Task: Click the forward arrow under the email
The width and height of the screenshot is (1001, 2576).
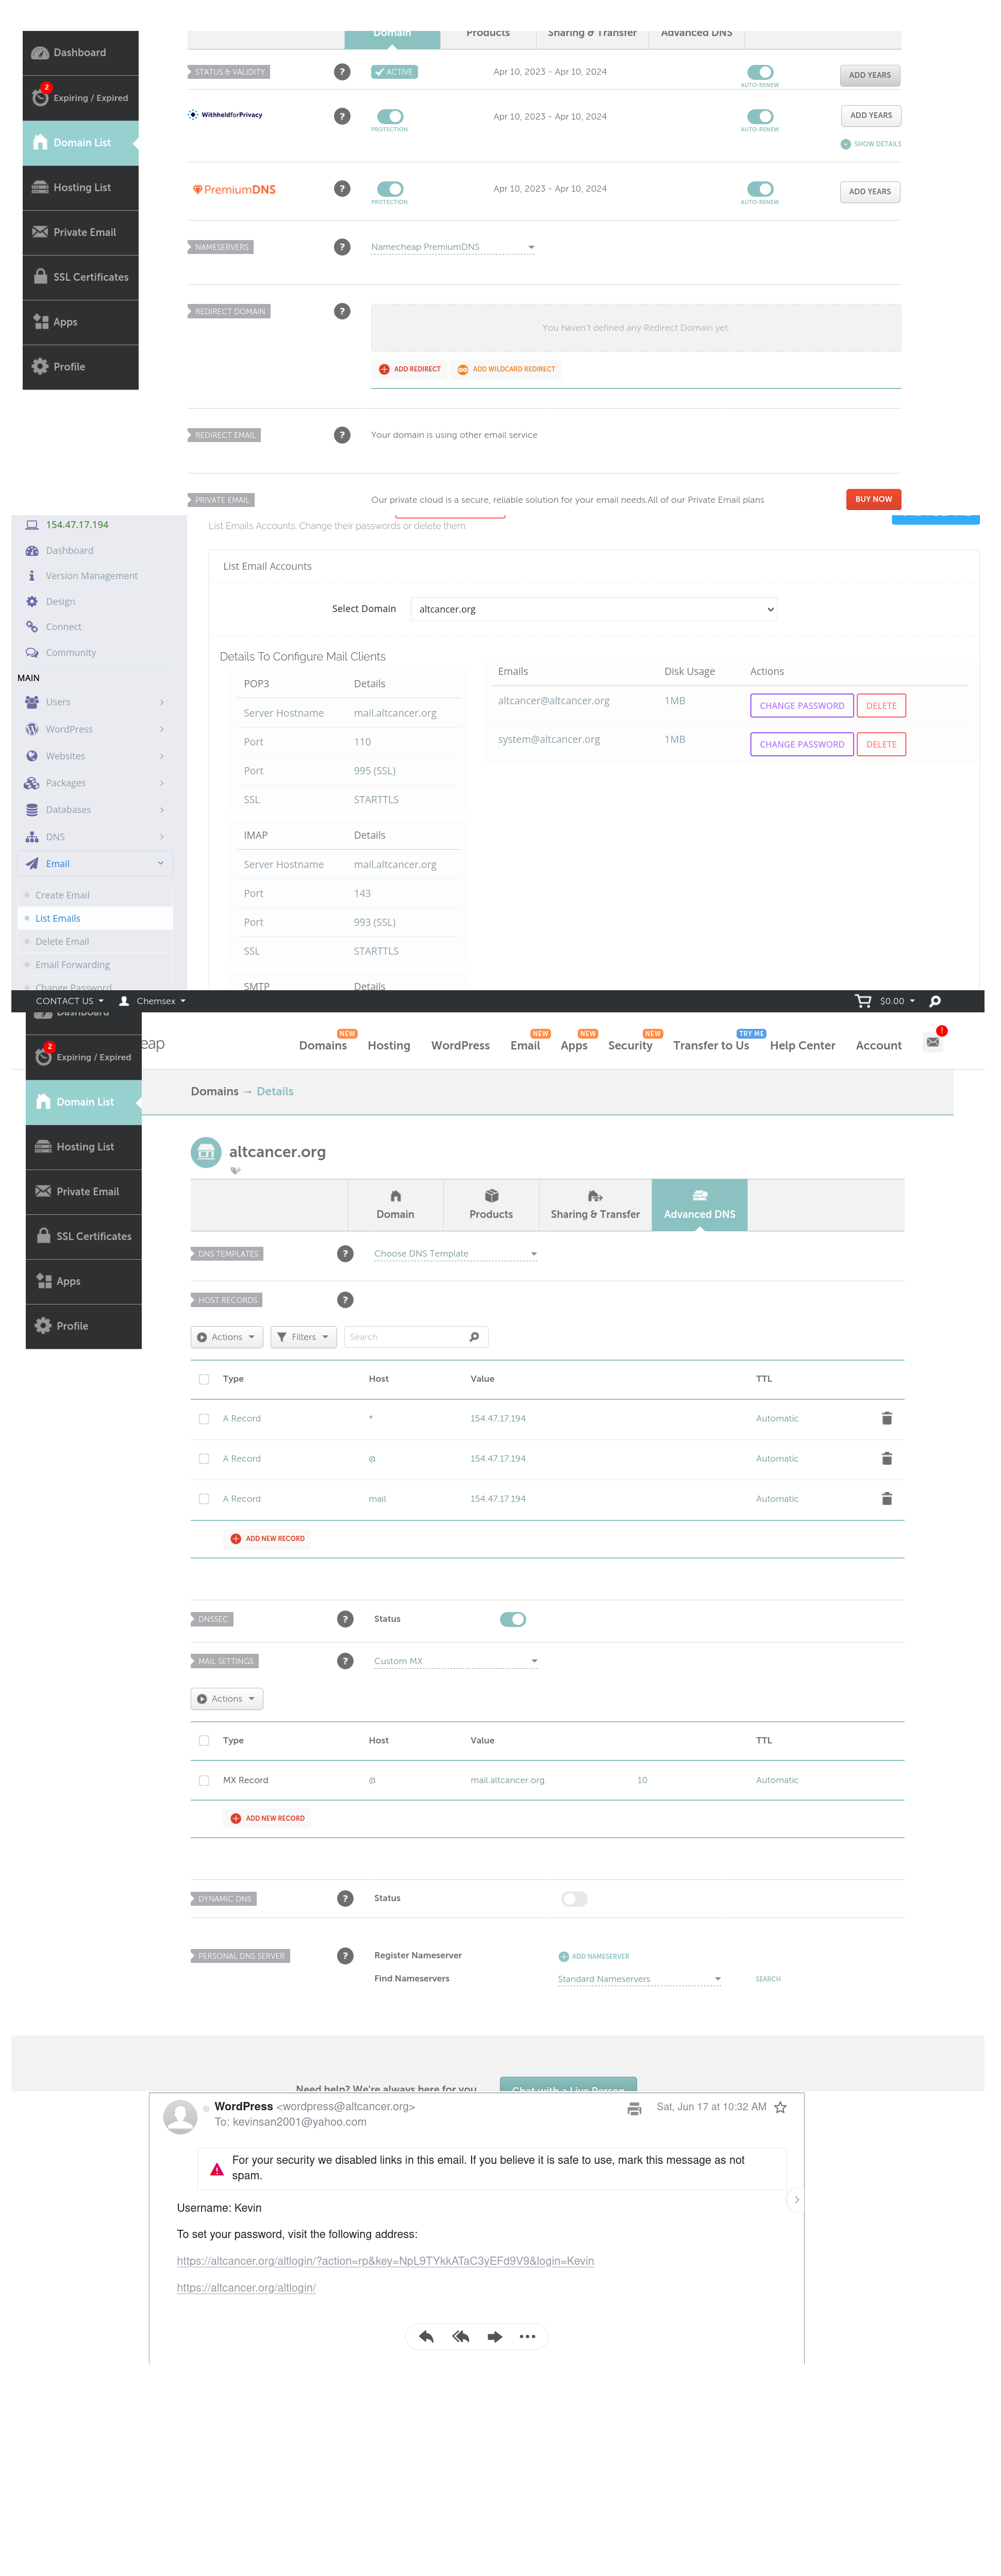Action: [x=494, y=2337]
